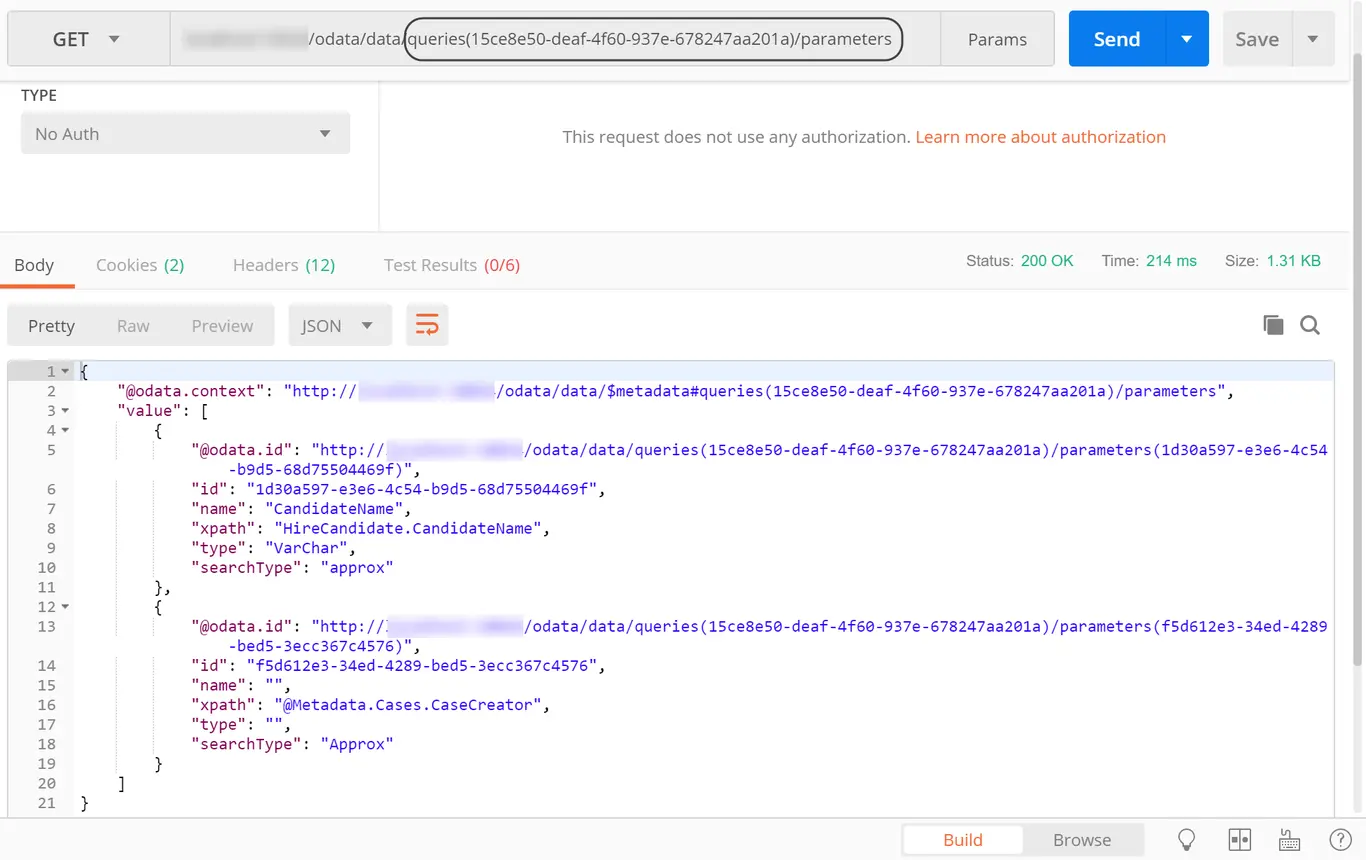Open the JSON format dropdown
This screenshot has height=860, width=1366.
point(340,326)
